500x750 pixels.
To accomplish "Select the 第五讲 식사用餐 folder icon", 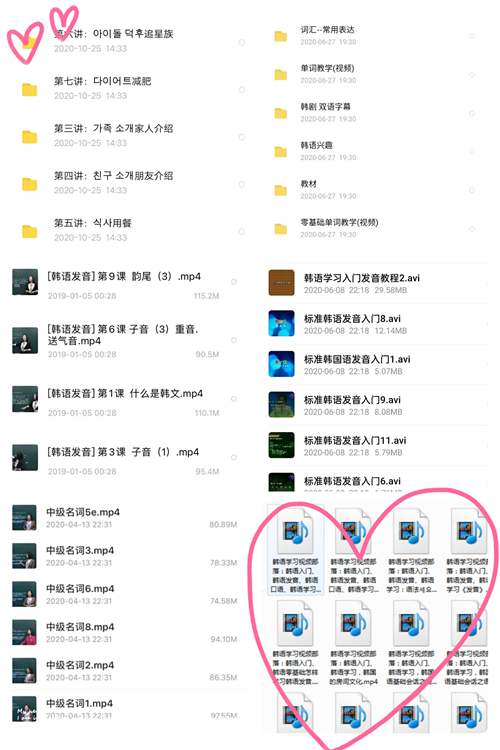I will tap(30, 232).
